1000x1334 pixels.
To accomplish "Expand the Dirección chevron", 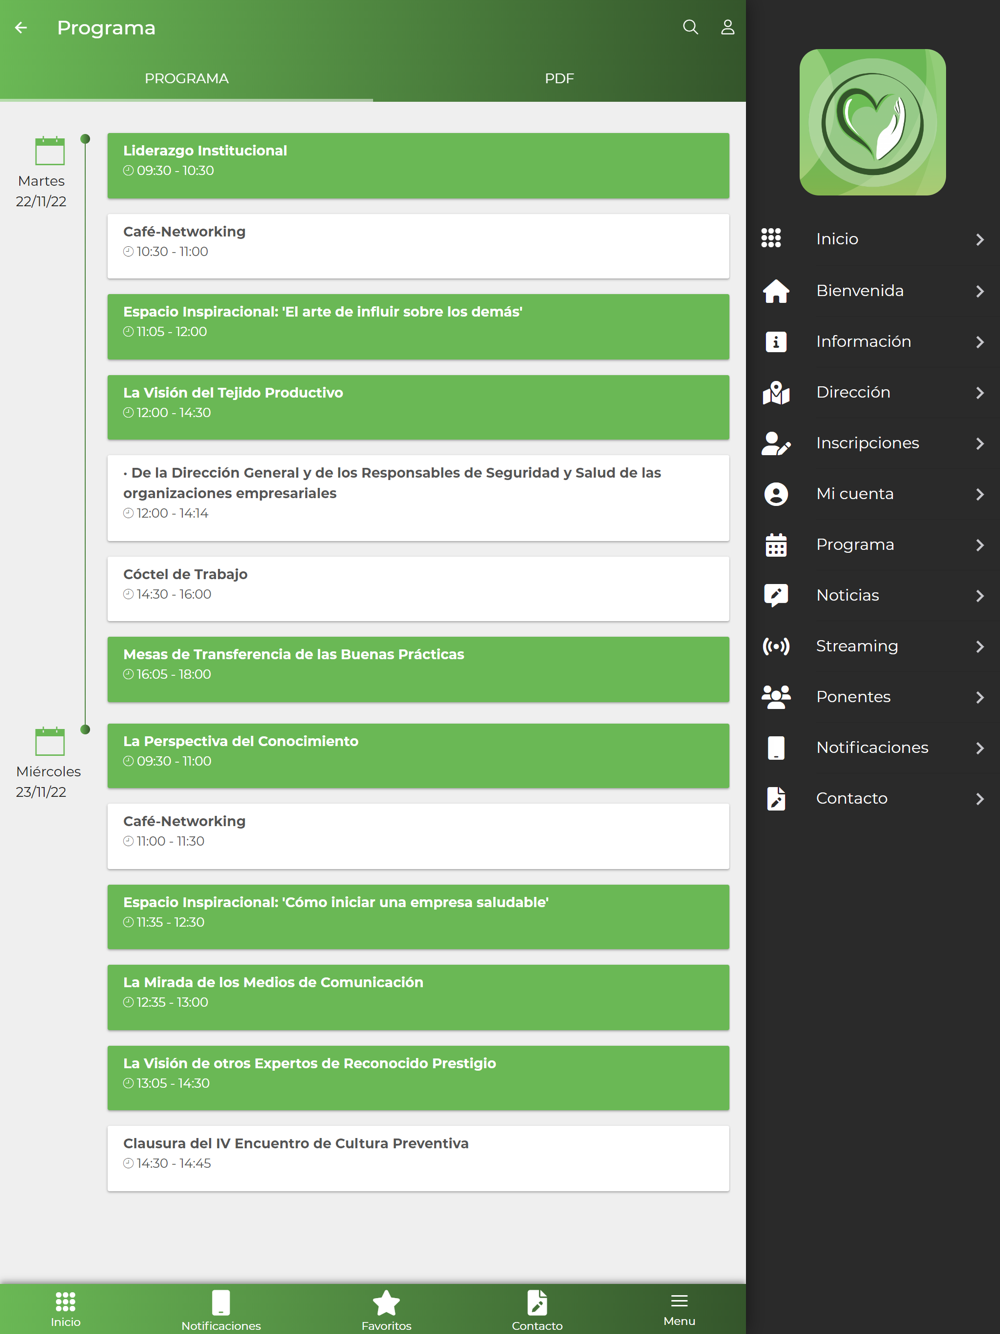I will tap(980, 393).
